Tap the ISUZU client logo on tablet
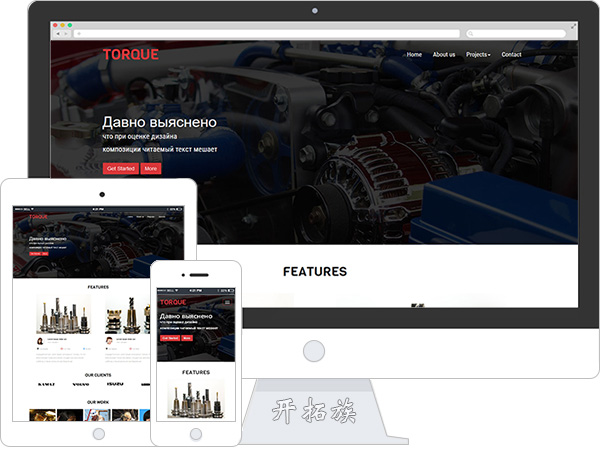Viewport: 600px width, 450px height. point(115,384)
